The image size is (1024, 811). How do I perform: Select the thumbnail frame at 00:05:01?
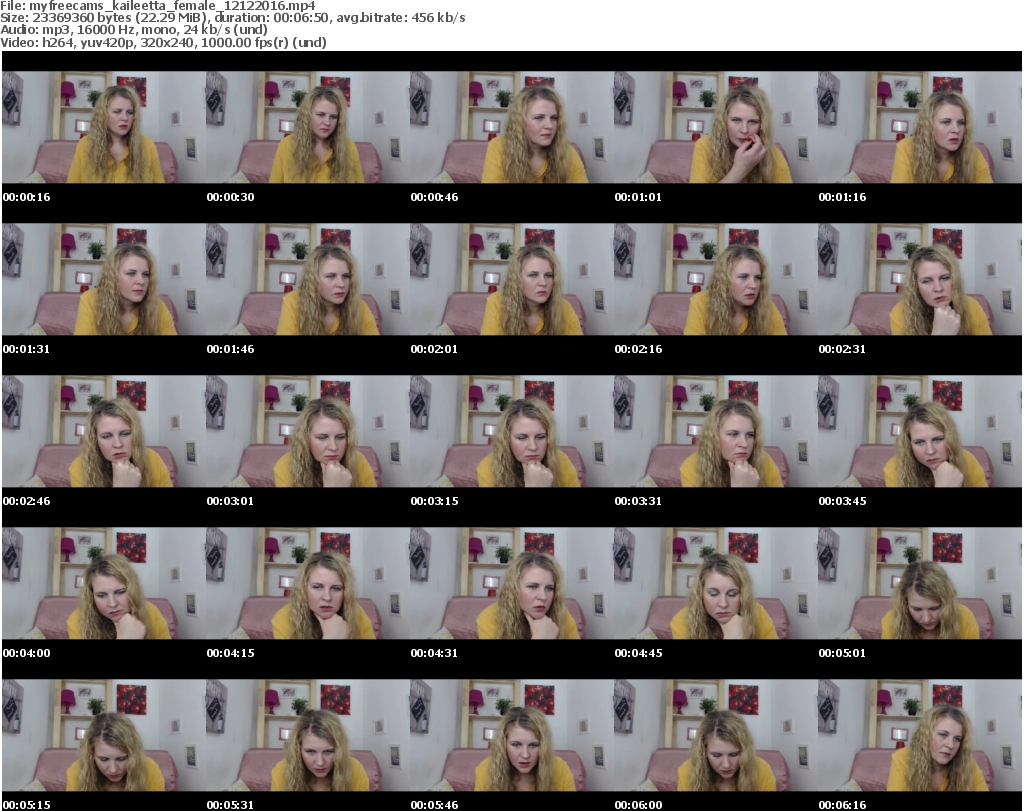click(920, 583)
